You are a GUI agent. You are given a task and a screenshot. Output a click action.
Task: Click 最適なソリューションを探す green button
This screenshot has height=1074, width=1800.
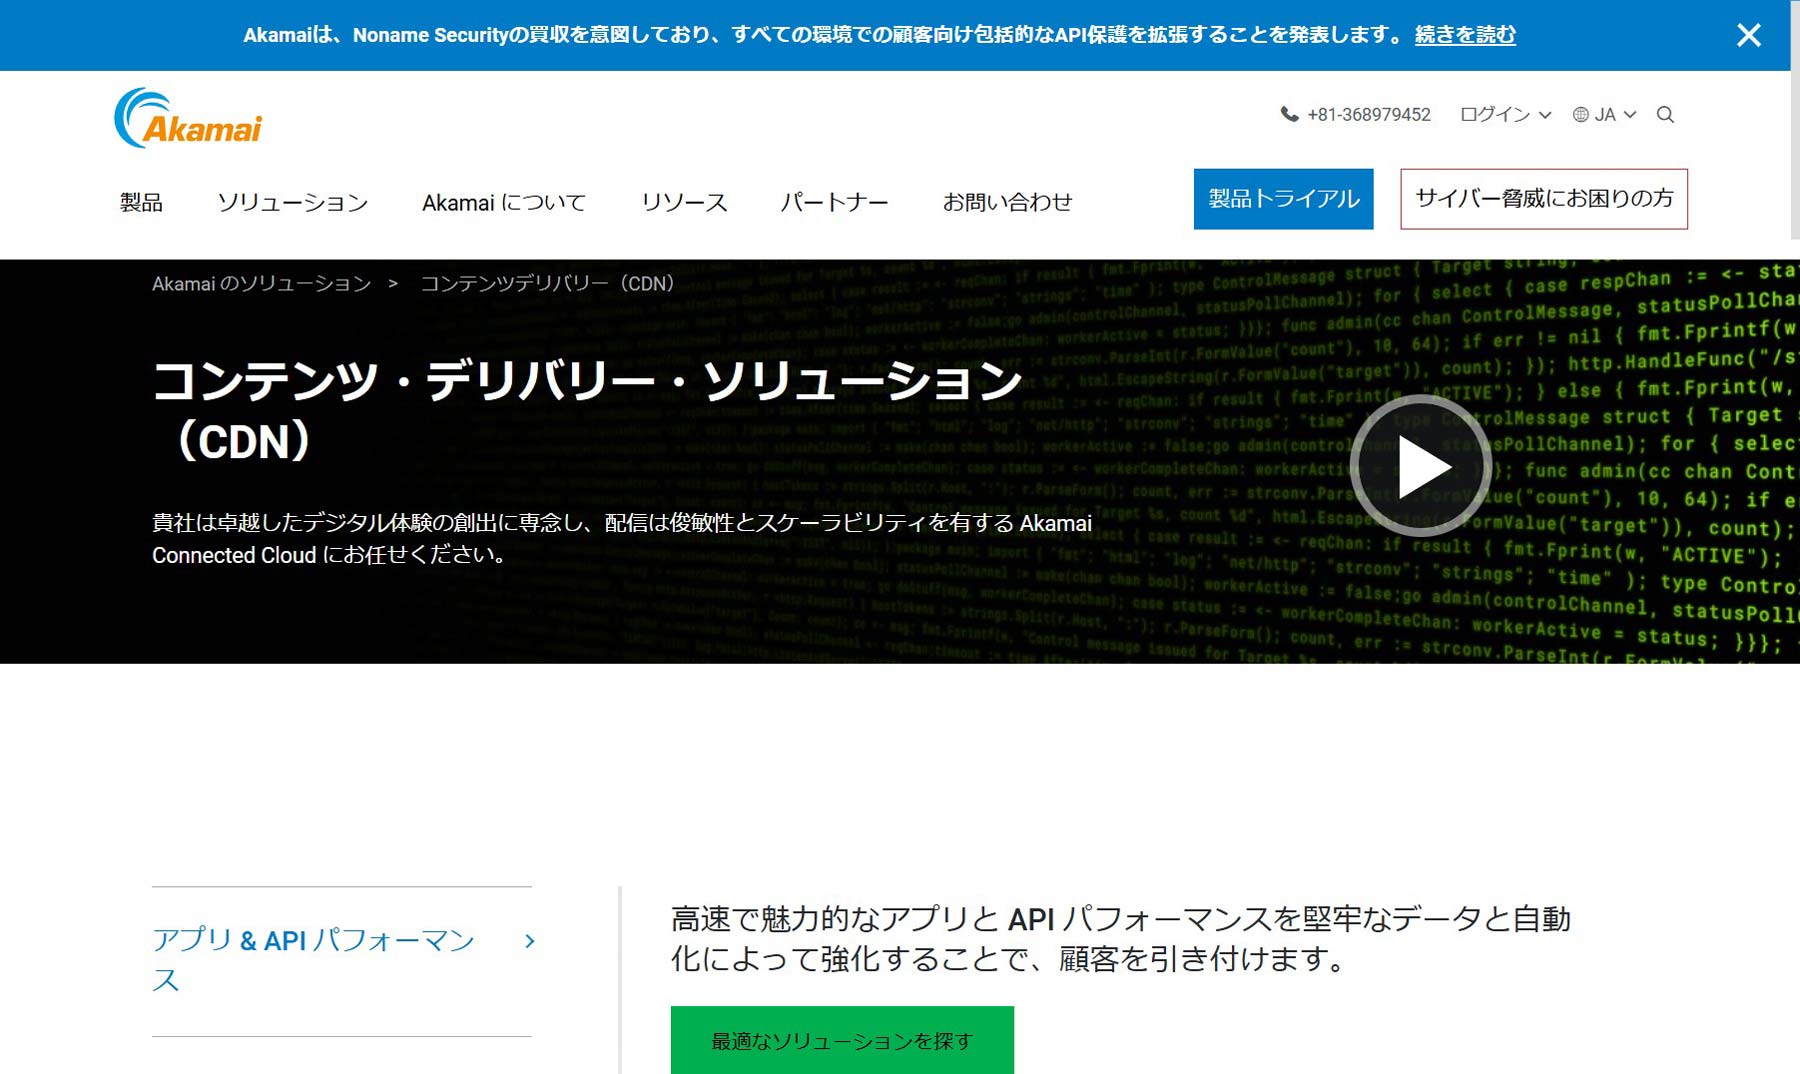tap(842, 1040)
